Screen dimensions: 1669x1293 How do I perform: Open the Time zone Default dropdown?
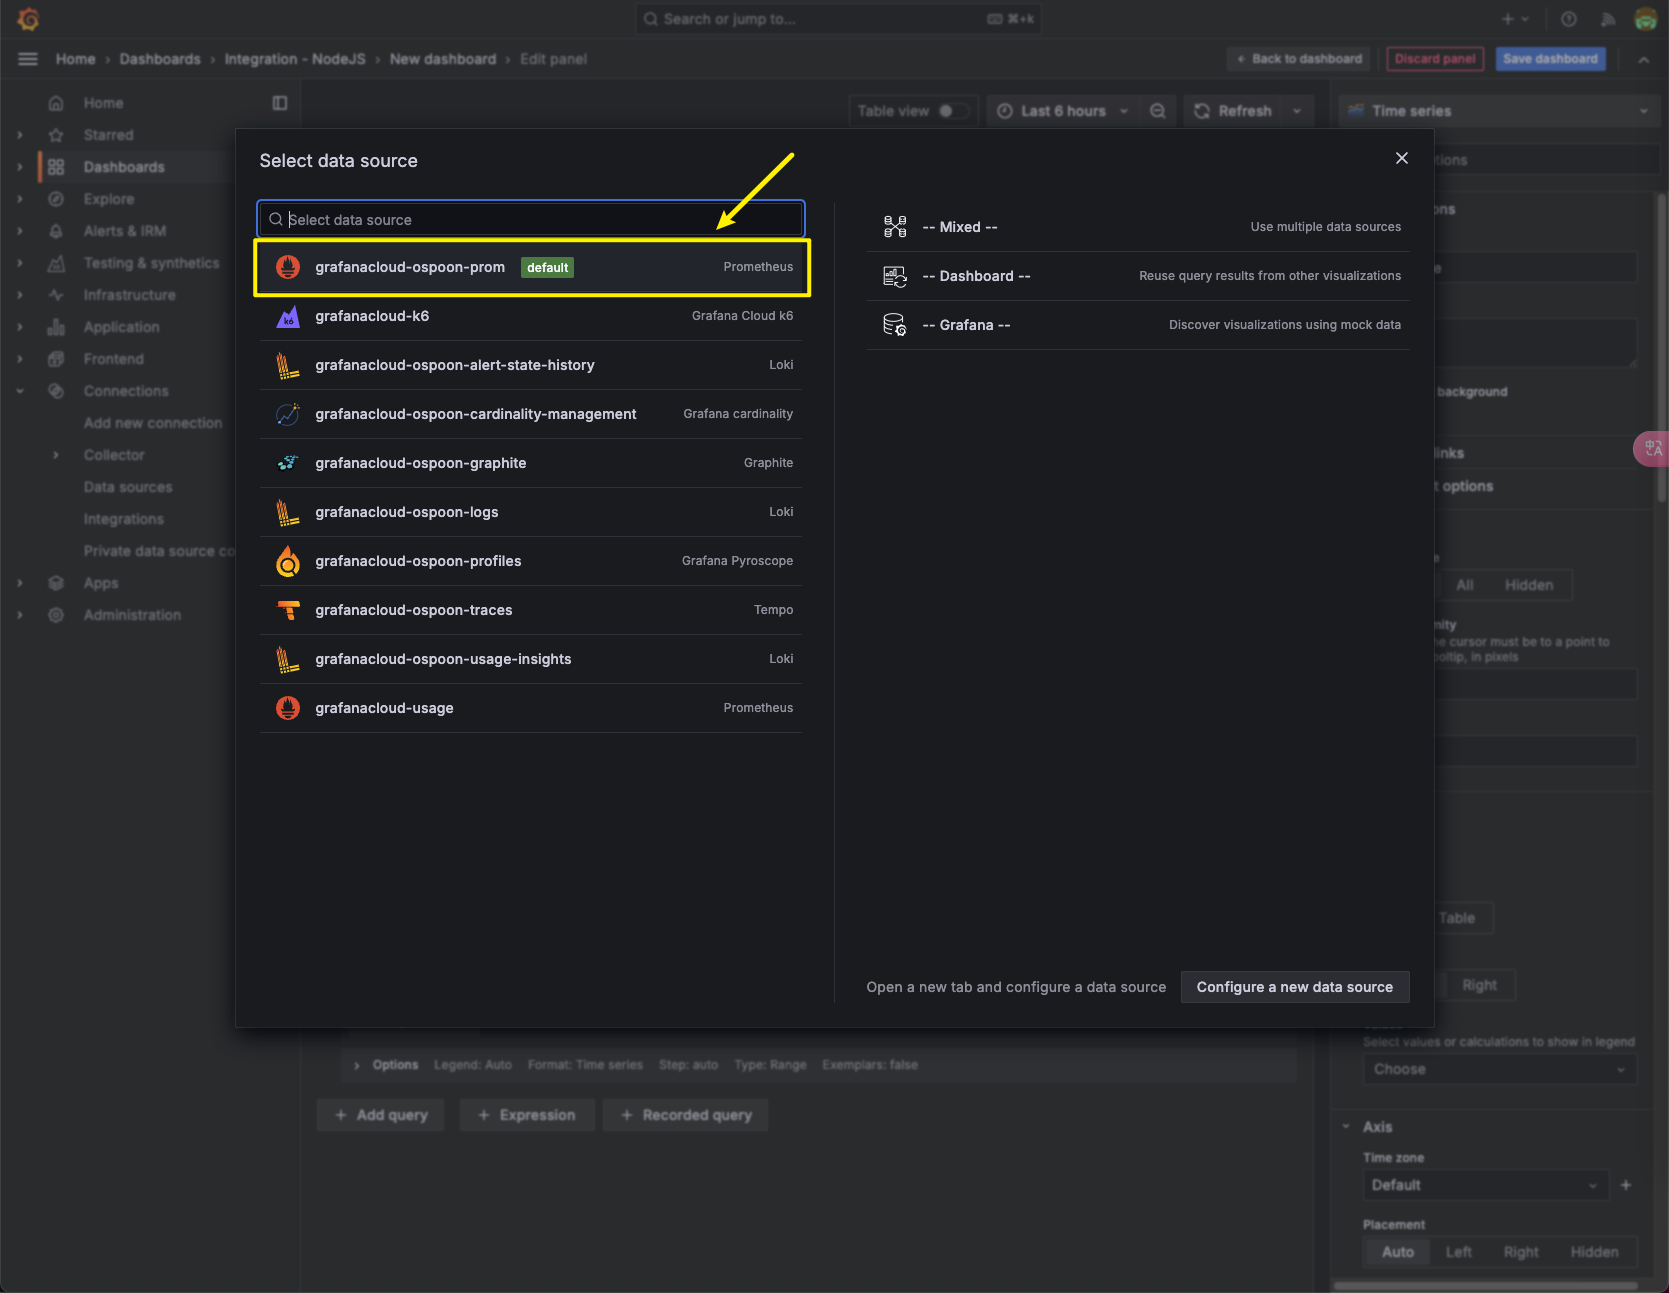[1485, 1185]
